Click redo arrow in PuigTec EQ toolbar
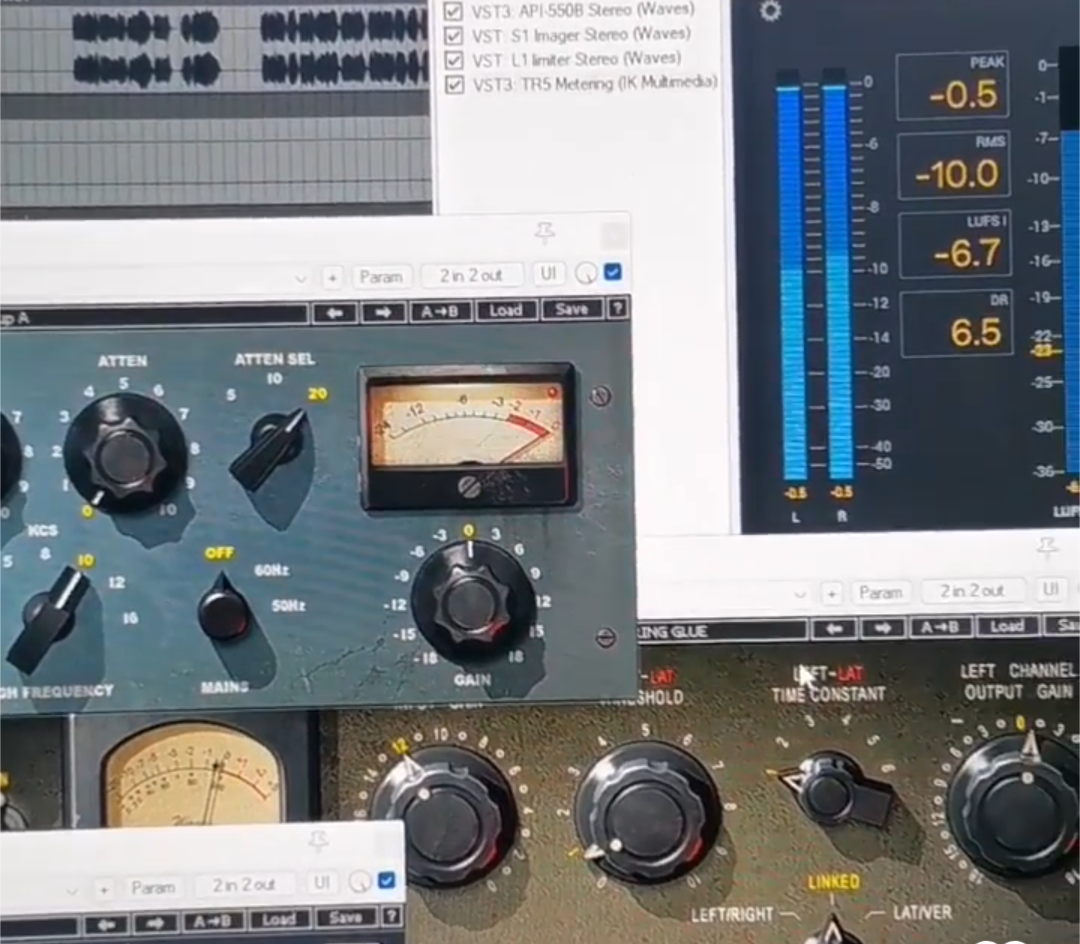Screen dimensions: 1080x944 click(382, 311)
